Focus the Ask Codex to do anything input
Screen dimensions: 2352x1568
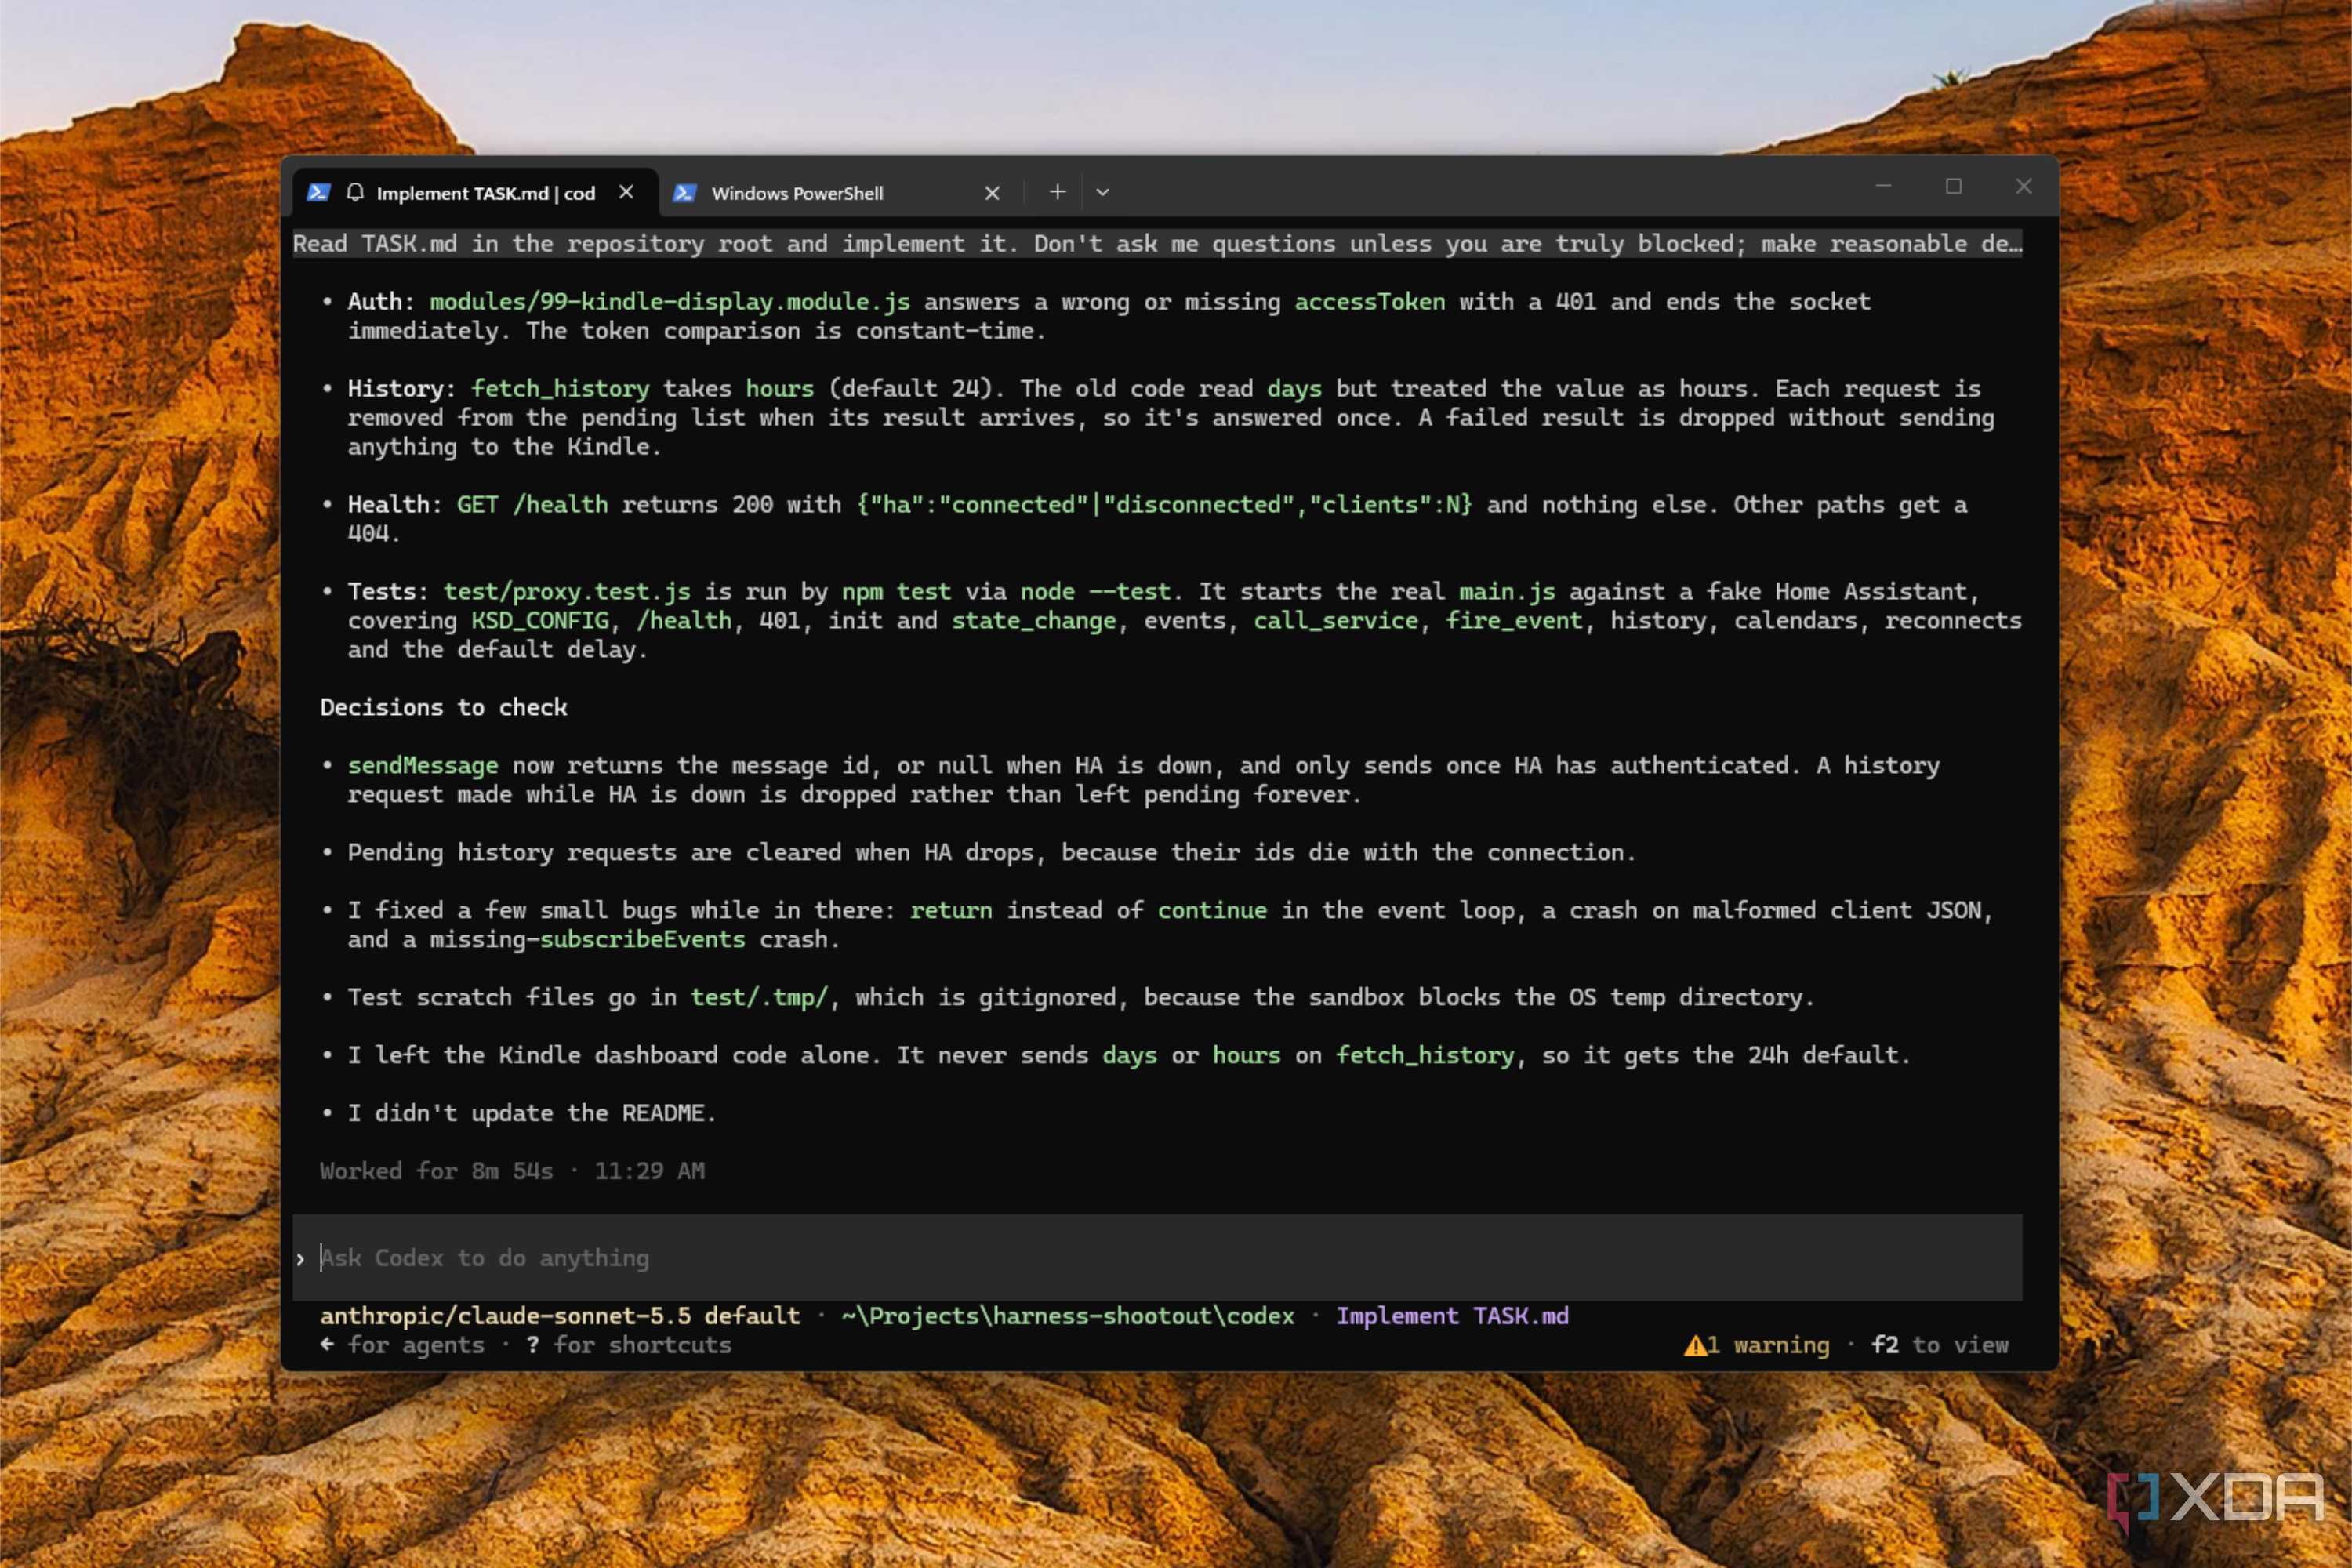pyautogui.click(x=1157, y=1258)
